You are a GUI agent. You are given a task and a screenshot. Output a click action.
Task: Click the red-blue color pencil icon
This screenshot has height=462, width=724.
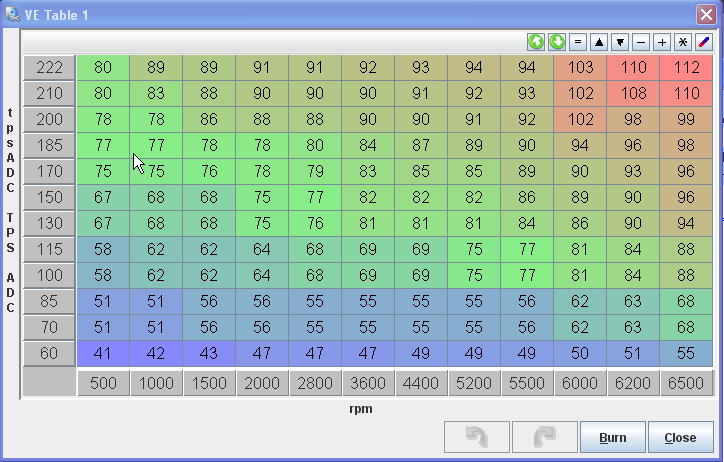click(704, 42)
